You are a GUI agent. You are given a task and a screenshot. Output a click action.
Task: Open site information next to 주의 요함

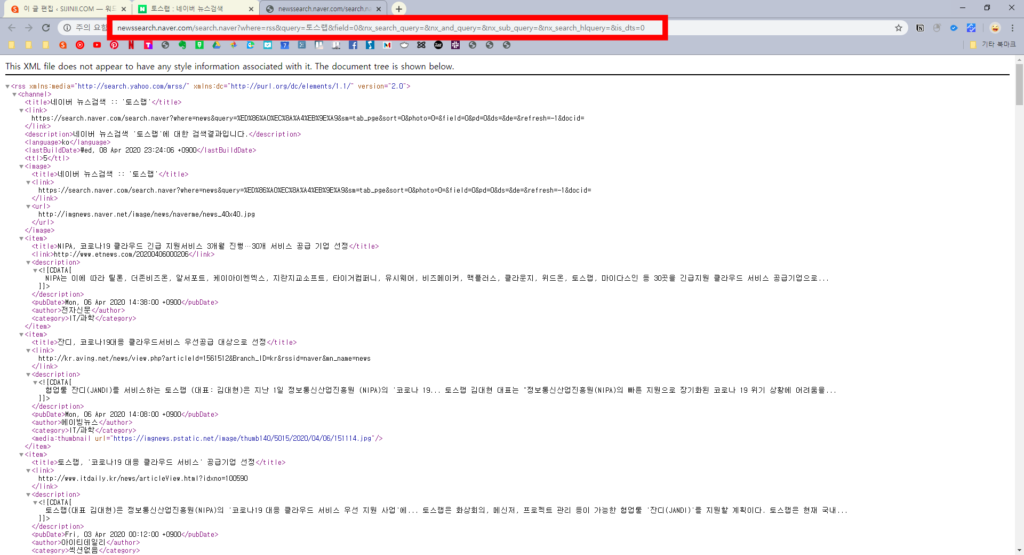(x=67, y=28)
